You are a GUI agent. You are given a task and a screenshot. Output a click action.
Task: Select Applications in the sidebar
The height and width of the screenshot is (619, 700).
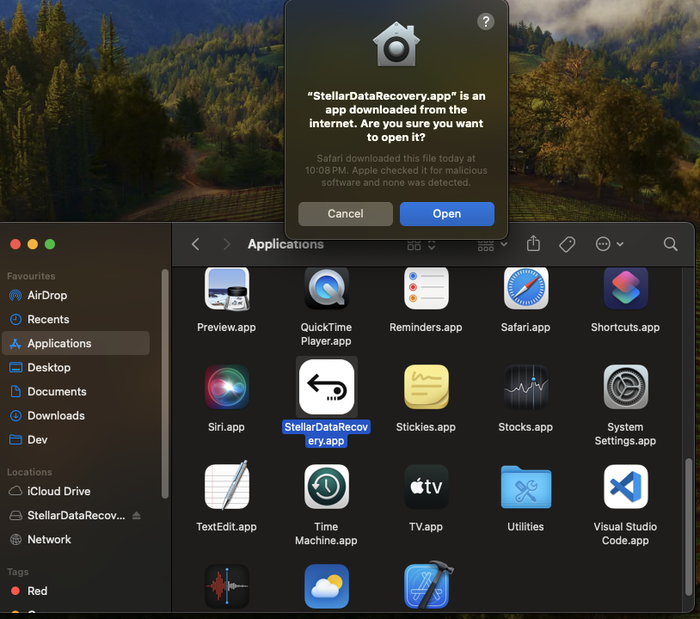pos(75,343)
